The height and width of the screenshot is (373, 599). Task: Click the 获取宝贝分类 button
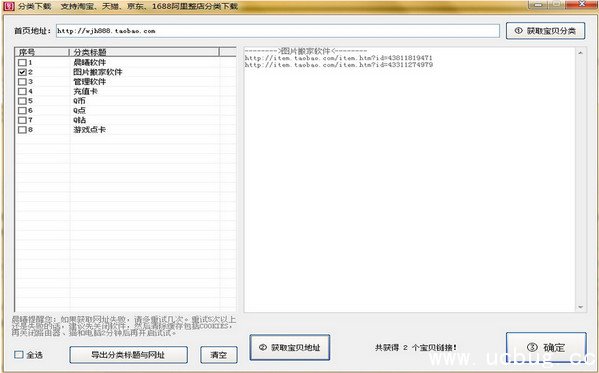[x=545, y=31]
